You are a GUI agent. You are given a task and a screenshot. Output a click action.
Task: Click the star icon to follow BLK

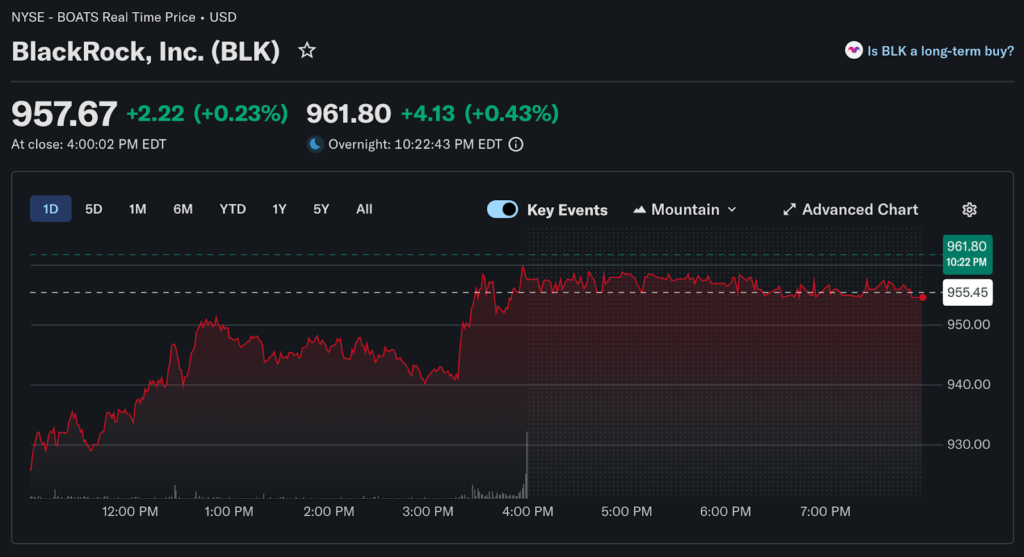307,51
